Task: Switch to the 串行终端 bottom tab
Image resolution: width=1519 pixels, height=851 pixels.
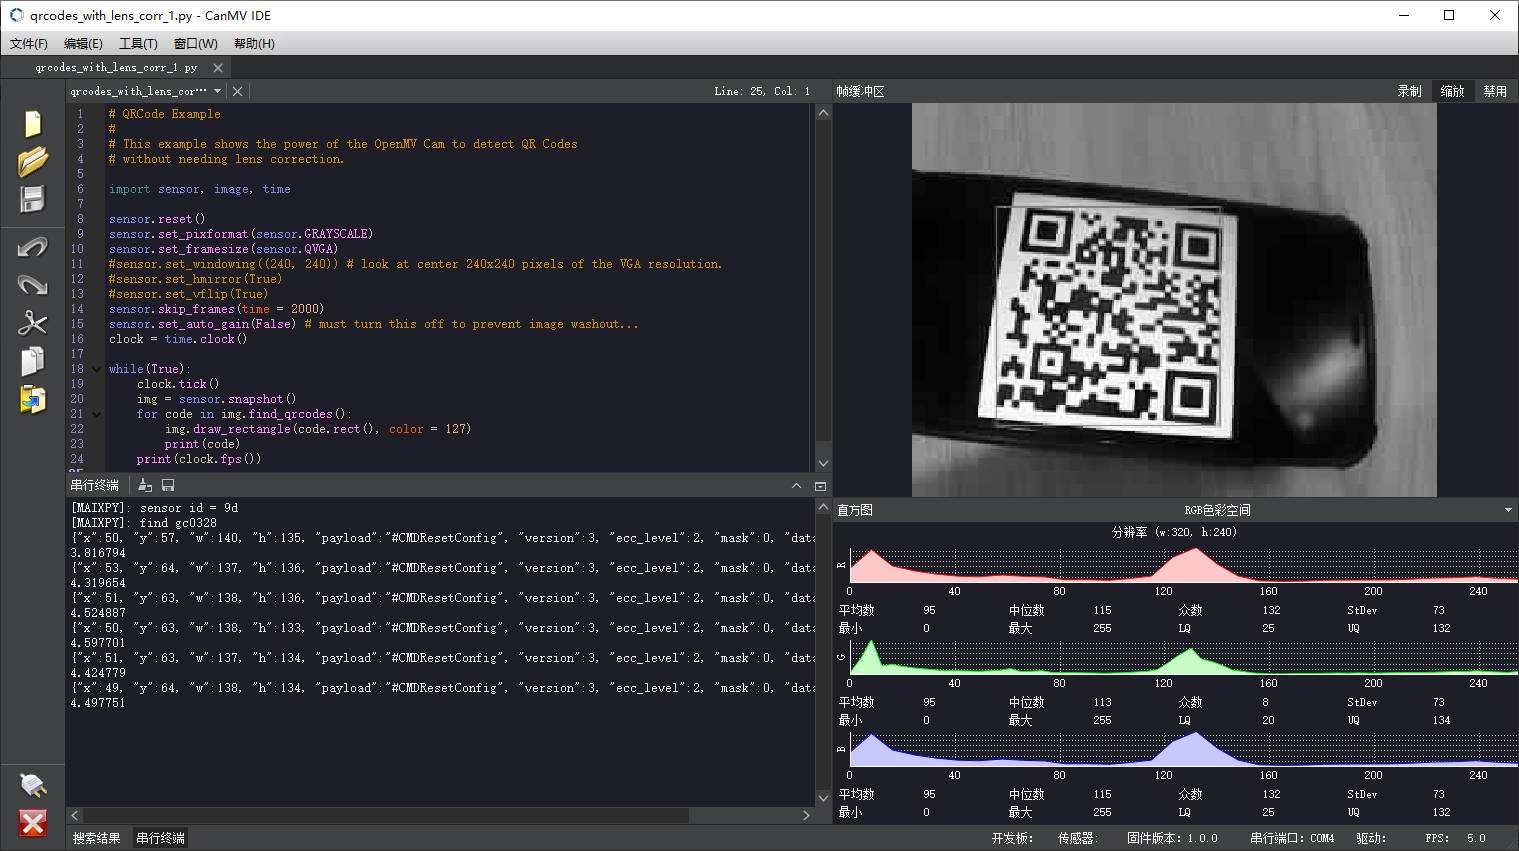Action: click(161, 838)
